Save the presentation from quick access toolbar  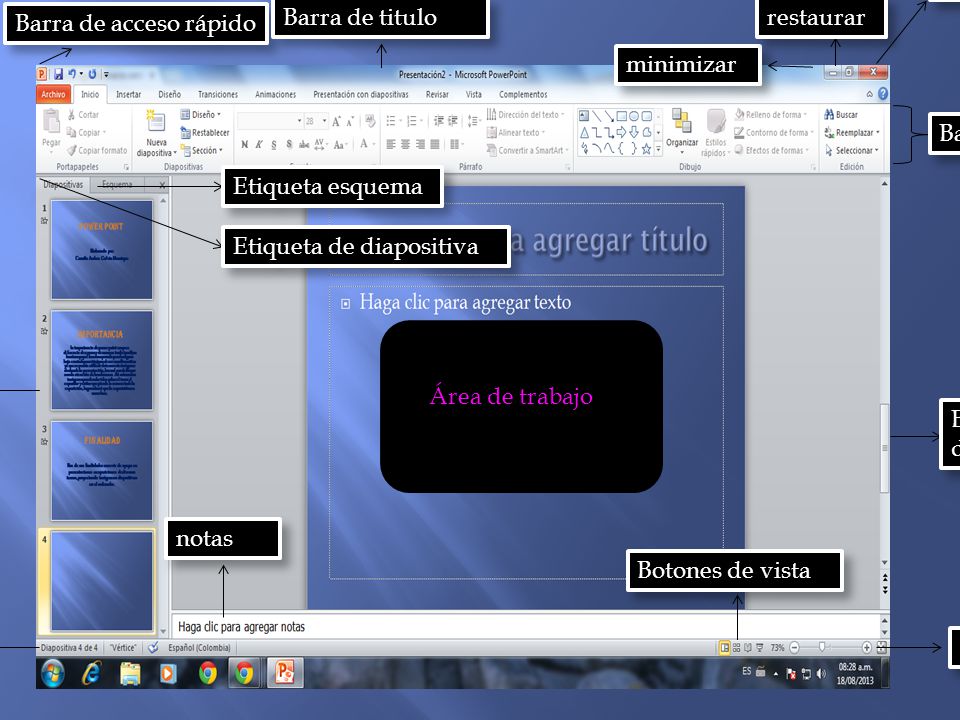pos(59,74)
